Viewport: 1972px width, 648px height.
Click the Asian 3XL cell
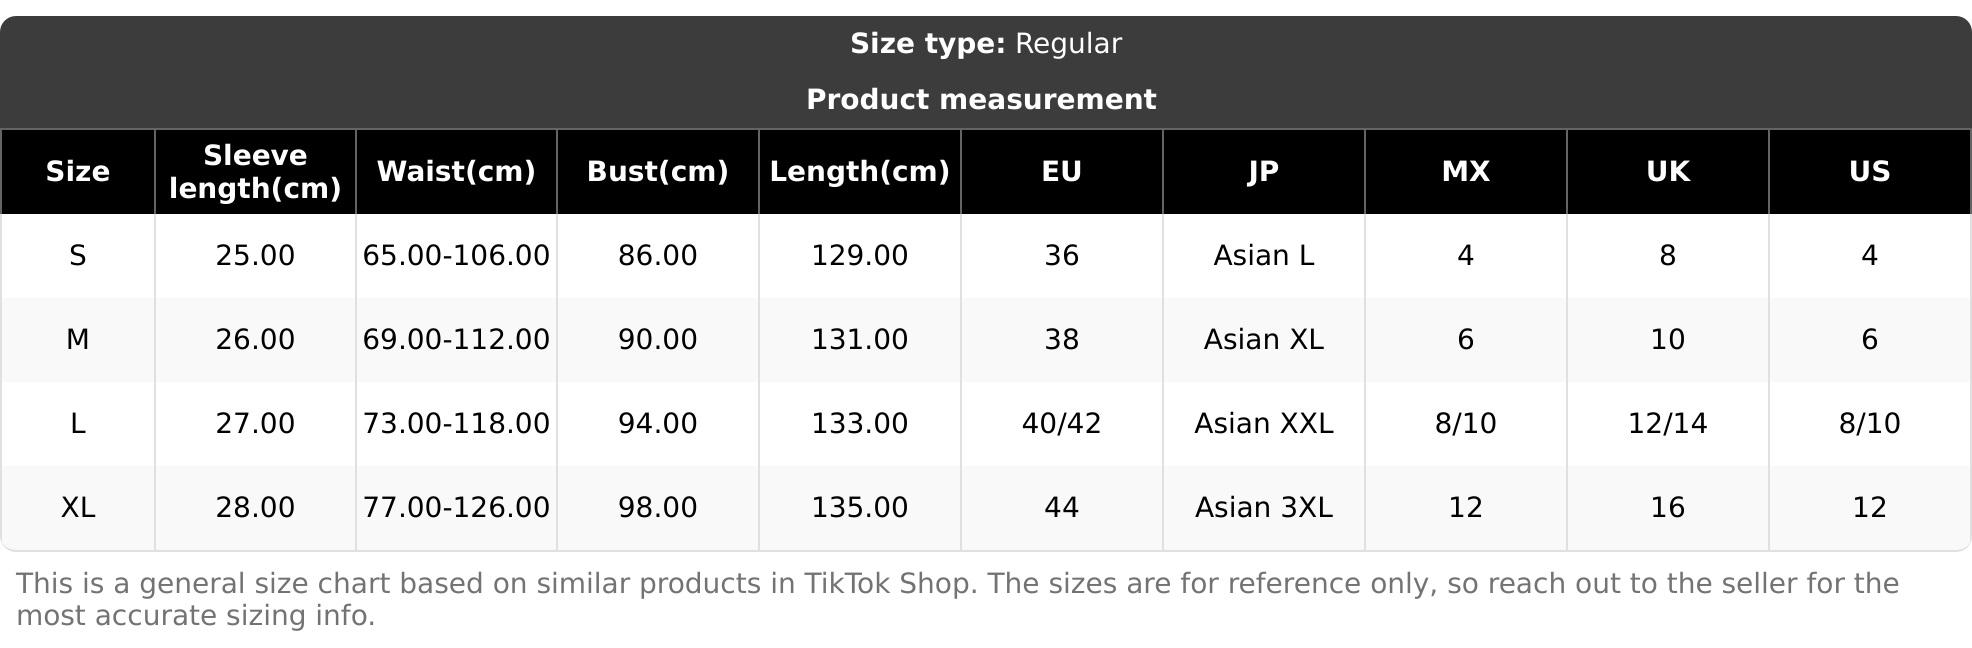(1263, 508)
